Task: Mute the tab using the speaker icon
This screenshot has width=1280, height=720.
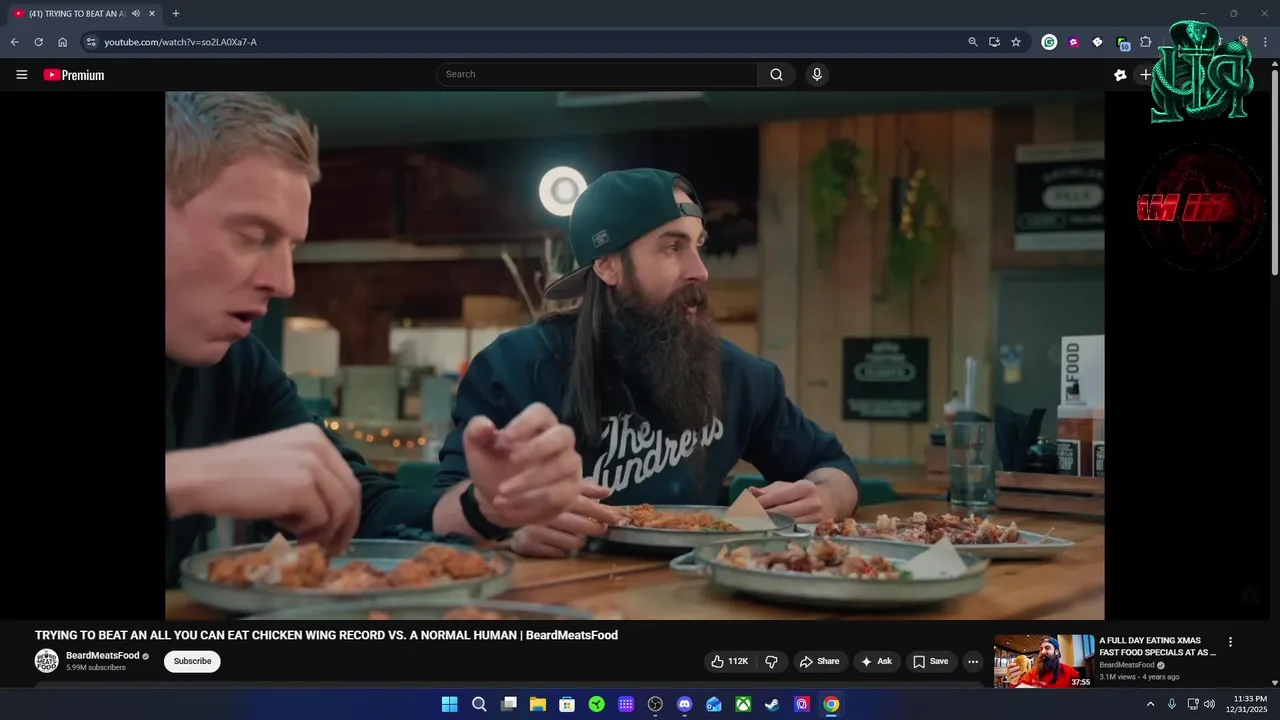Action: pos(136,14)
